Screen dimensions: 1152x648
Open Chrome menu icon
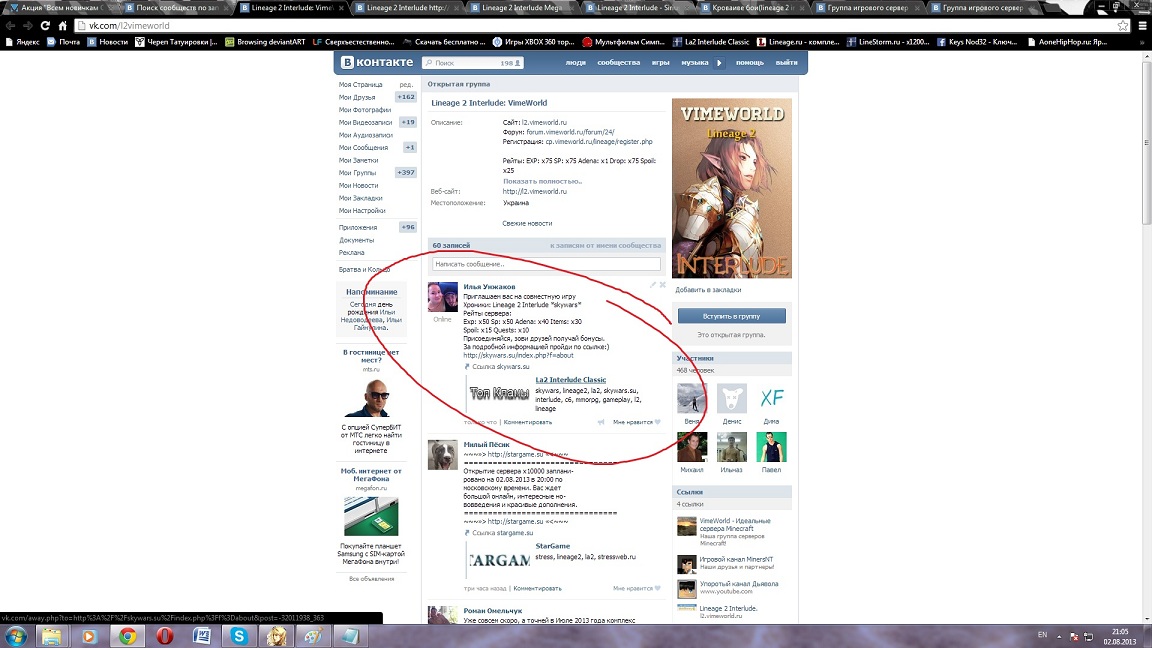click(x=1142, y=26)
